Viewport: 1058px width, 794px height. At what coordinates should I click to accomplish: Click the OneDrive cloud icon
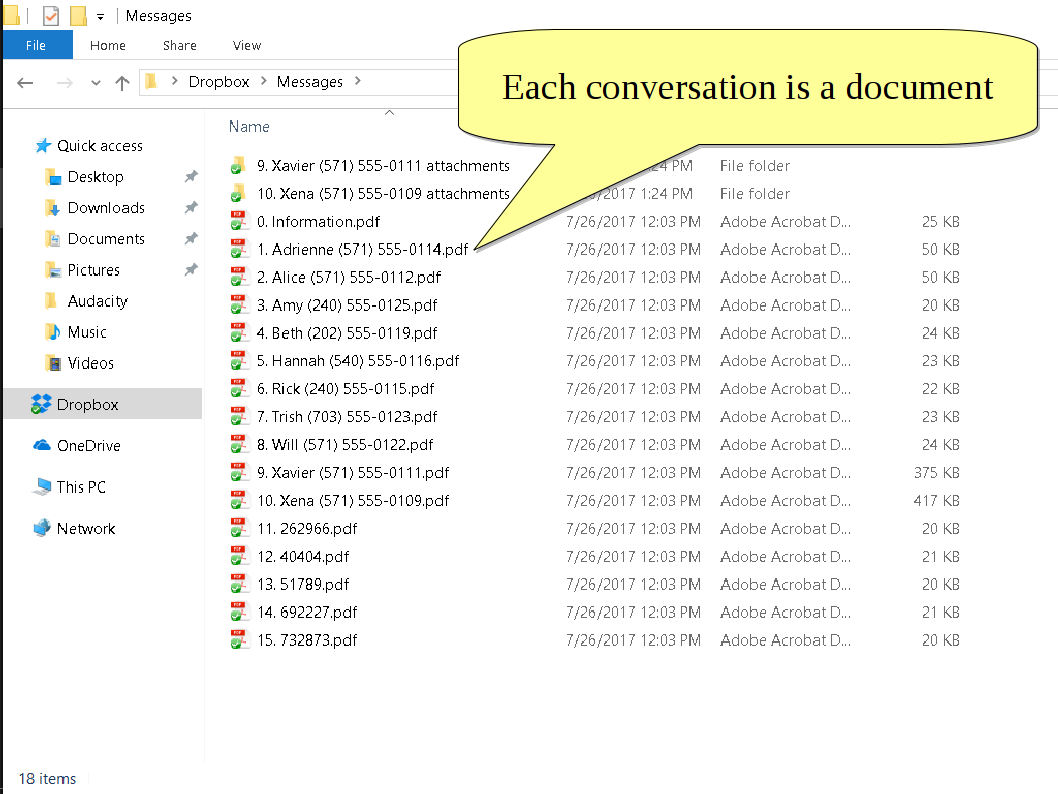click(x=41, y=445)
